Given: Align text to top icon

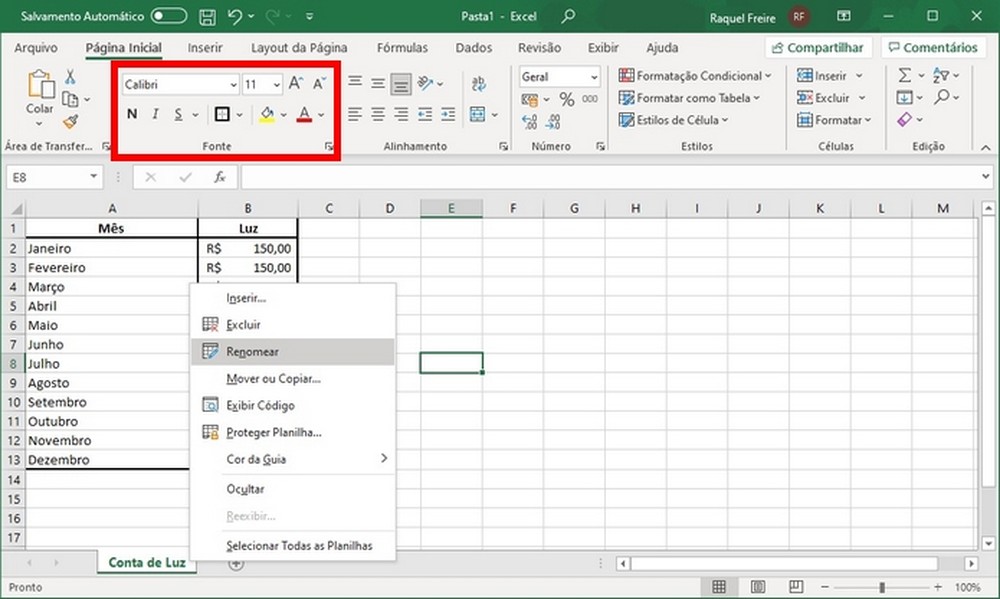Looking at the screenshot, I should (x=355, y=82).
